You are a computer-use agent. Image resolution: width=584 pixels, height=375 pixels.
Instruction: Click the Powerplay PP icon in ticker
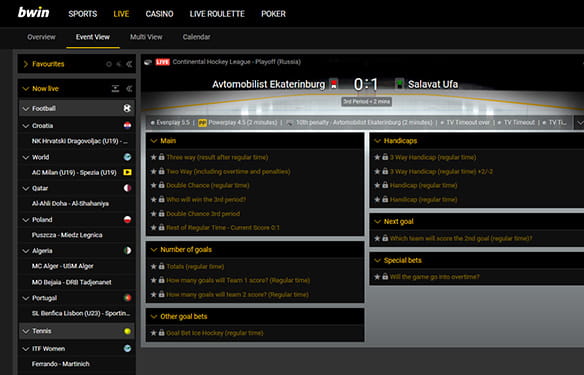(x=202, y=123)
